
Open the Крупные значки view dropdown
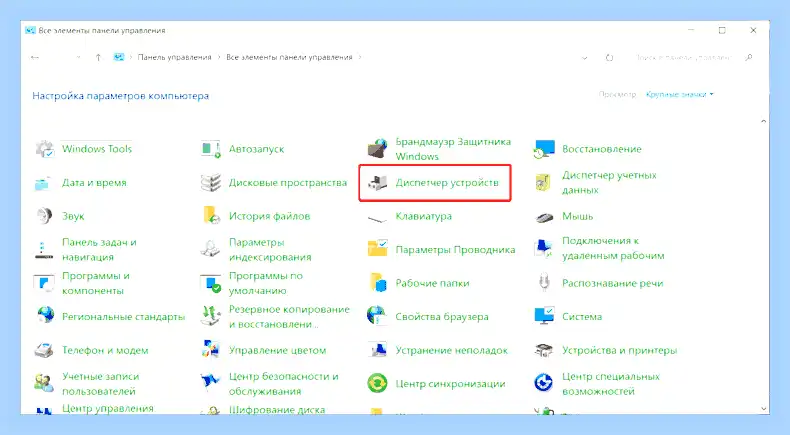tap(680, 94)
